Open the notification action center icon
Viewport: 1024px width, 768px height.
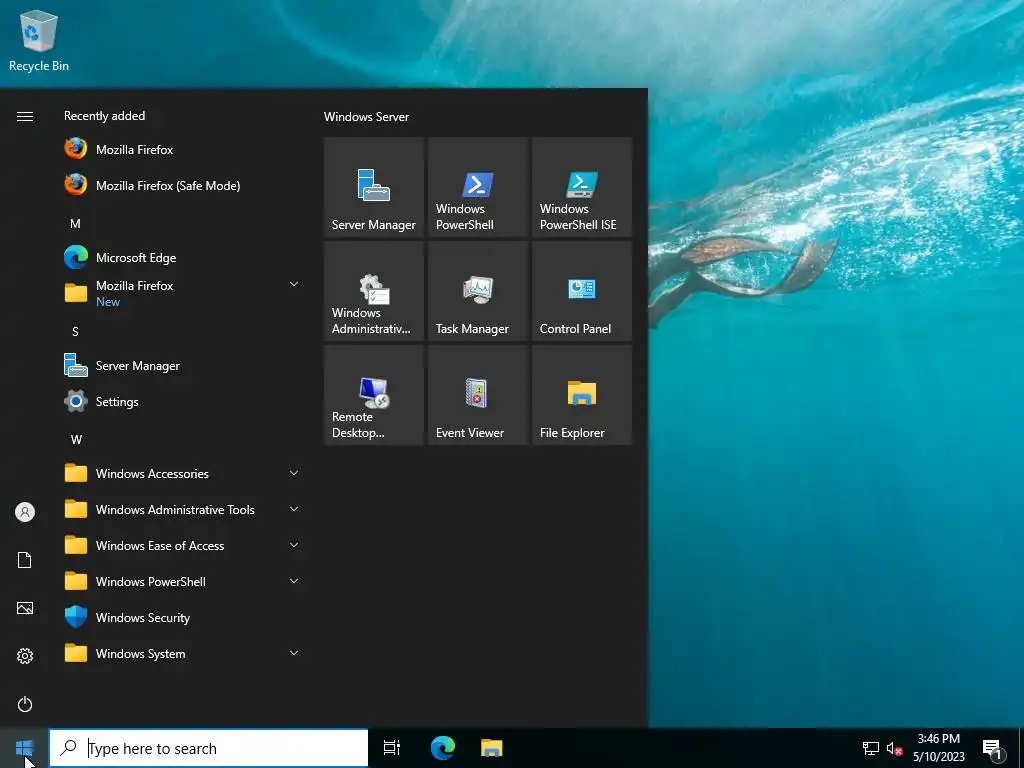pos(993,748)
